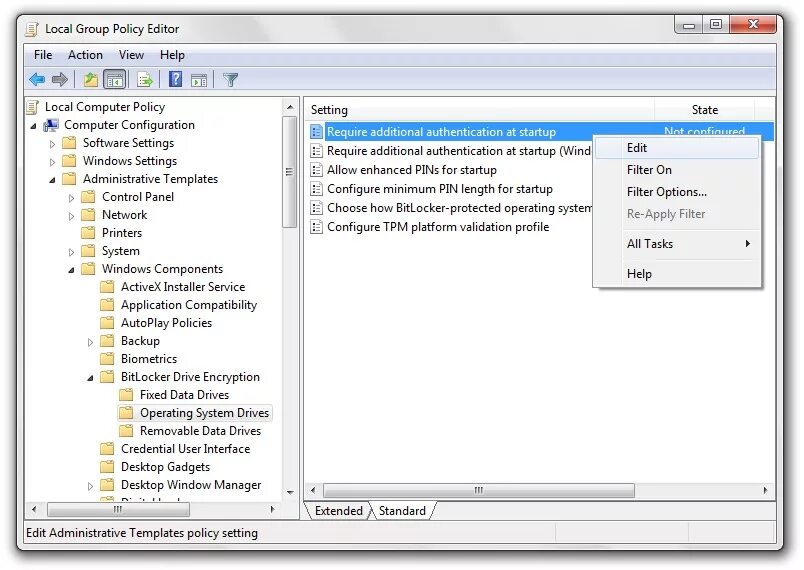Screen dimensions: 804x570
Task: Open the View menu
Action: (x=131, y=55)
